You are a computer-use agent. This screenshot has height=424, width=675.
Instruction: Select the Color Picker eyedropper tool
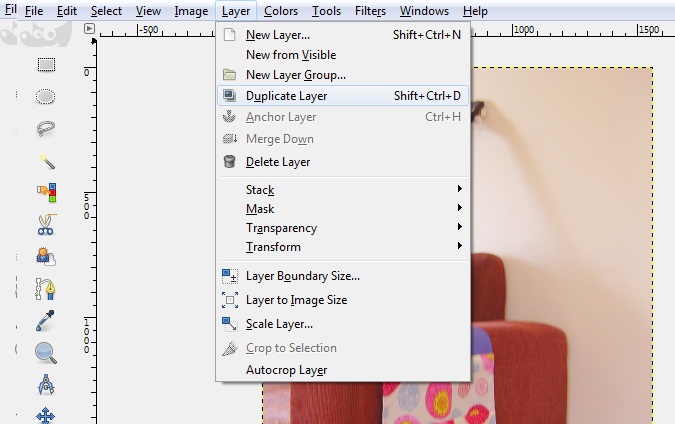coord(45,321)
